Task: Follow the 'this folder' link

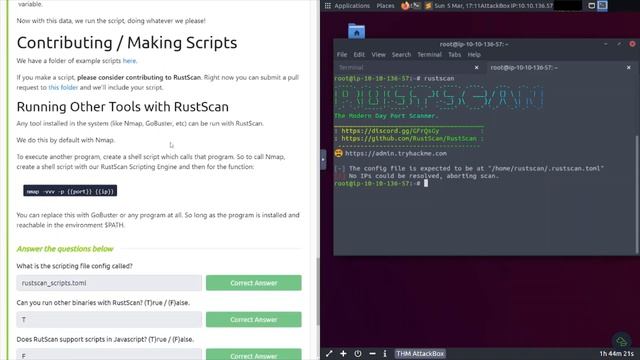Action: coord(63,87)
